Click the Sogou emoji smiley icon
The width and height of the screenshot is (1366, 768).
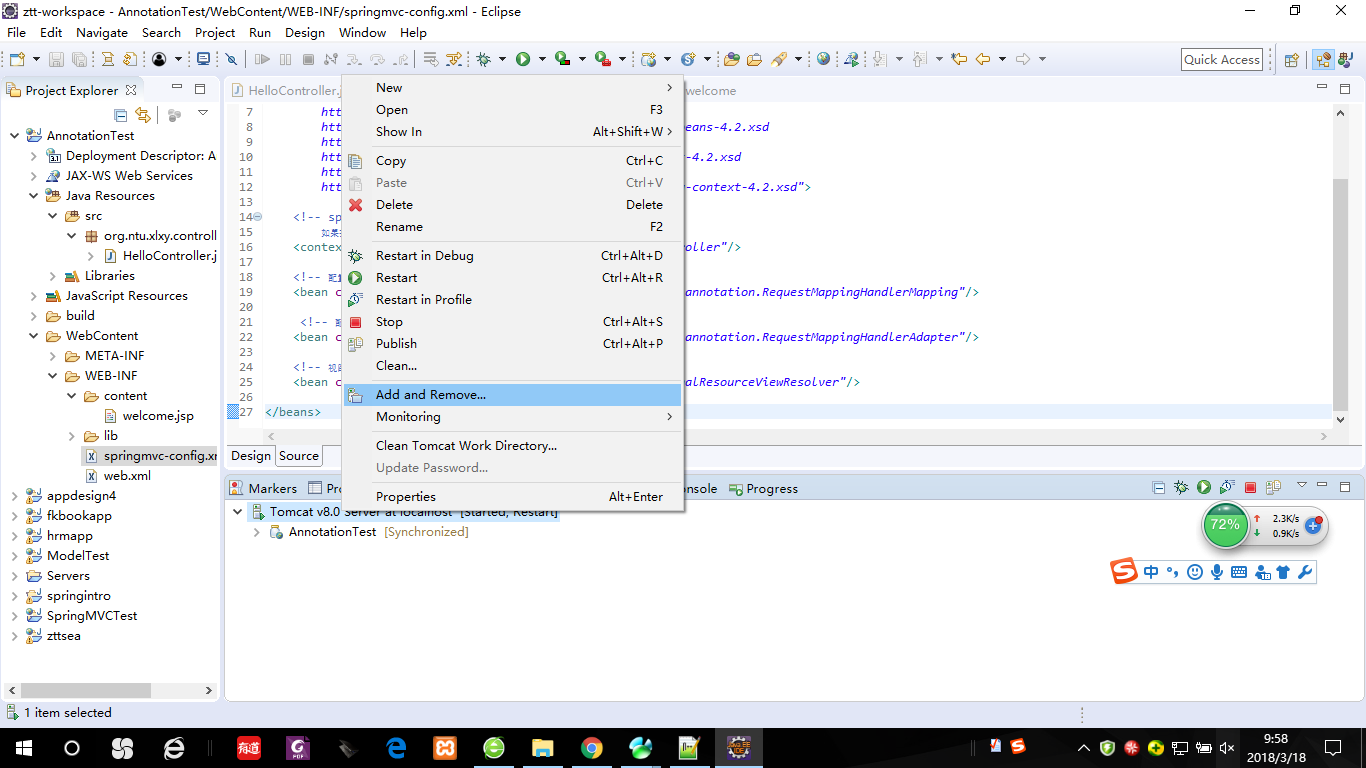[x=1195, y=572]
